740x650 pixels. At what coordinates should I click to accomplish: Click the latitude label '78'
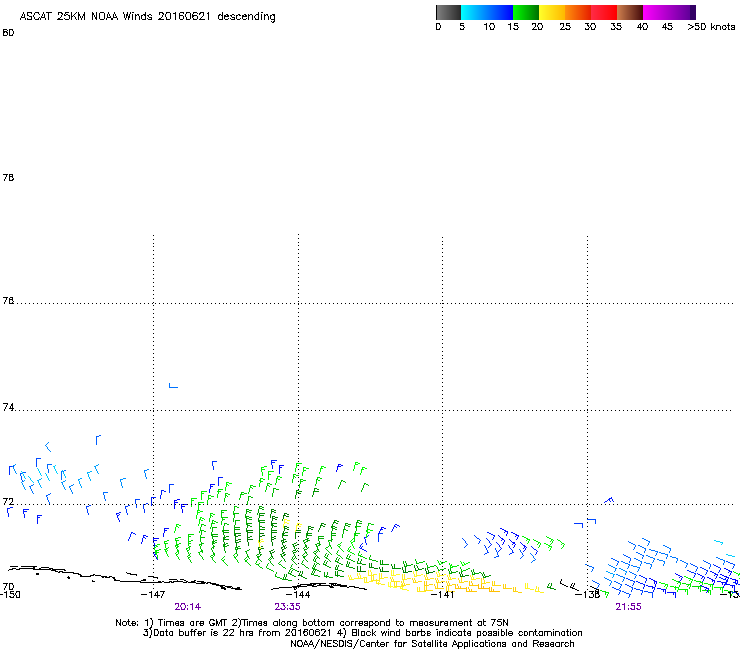click(8, 177)
